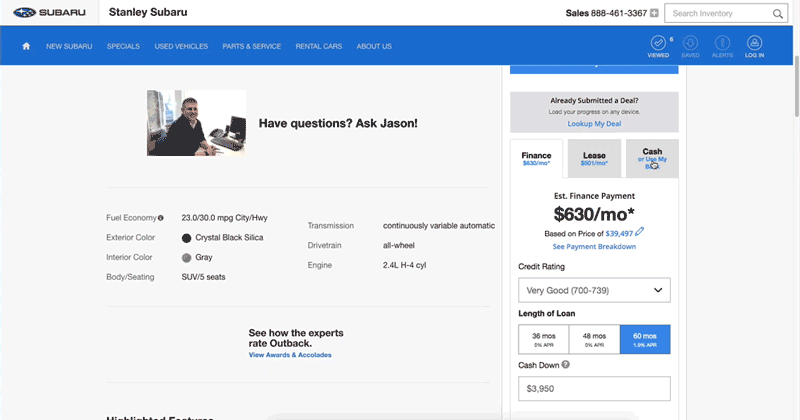Open the Saved vehicles icon

pyautogui.click(x=690, y=46)
